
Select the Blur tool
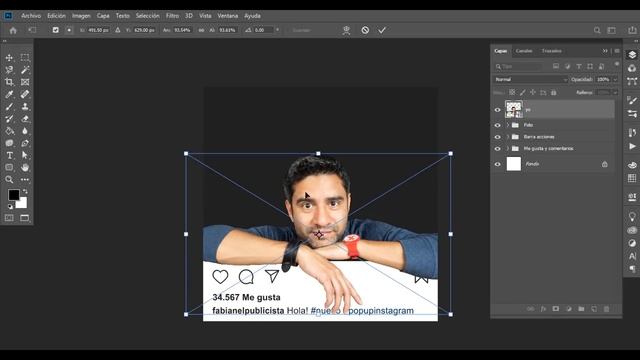[25, 131]
